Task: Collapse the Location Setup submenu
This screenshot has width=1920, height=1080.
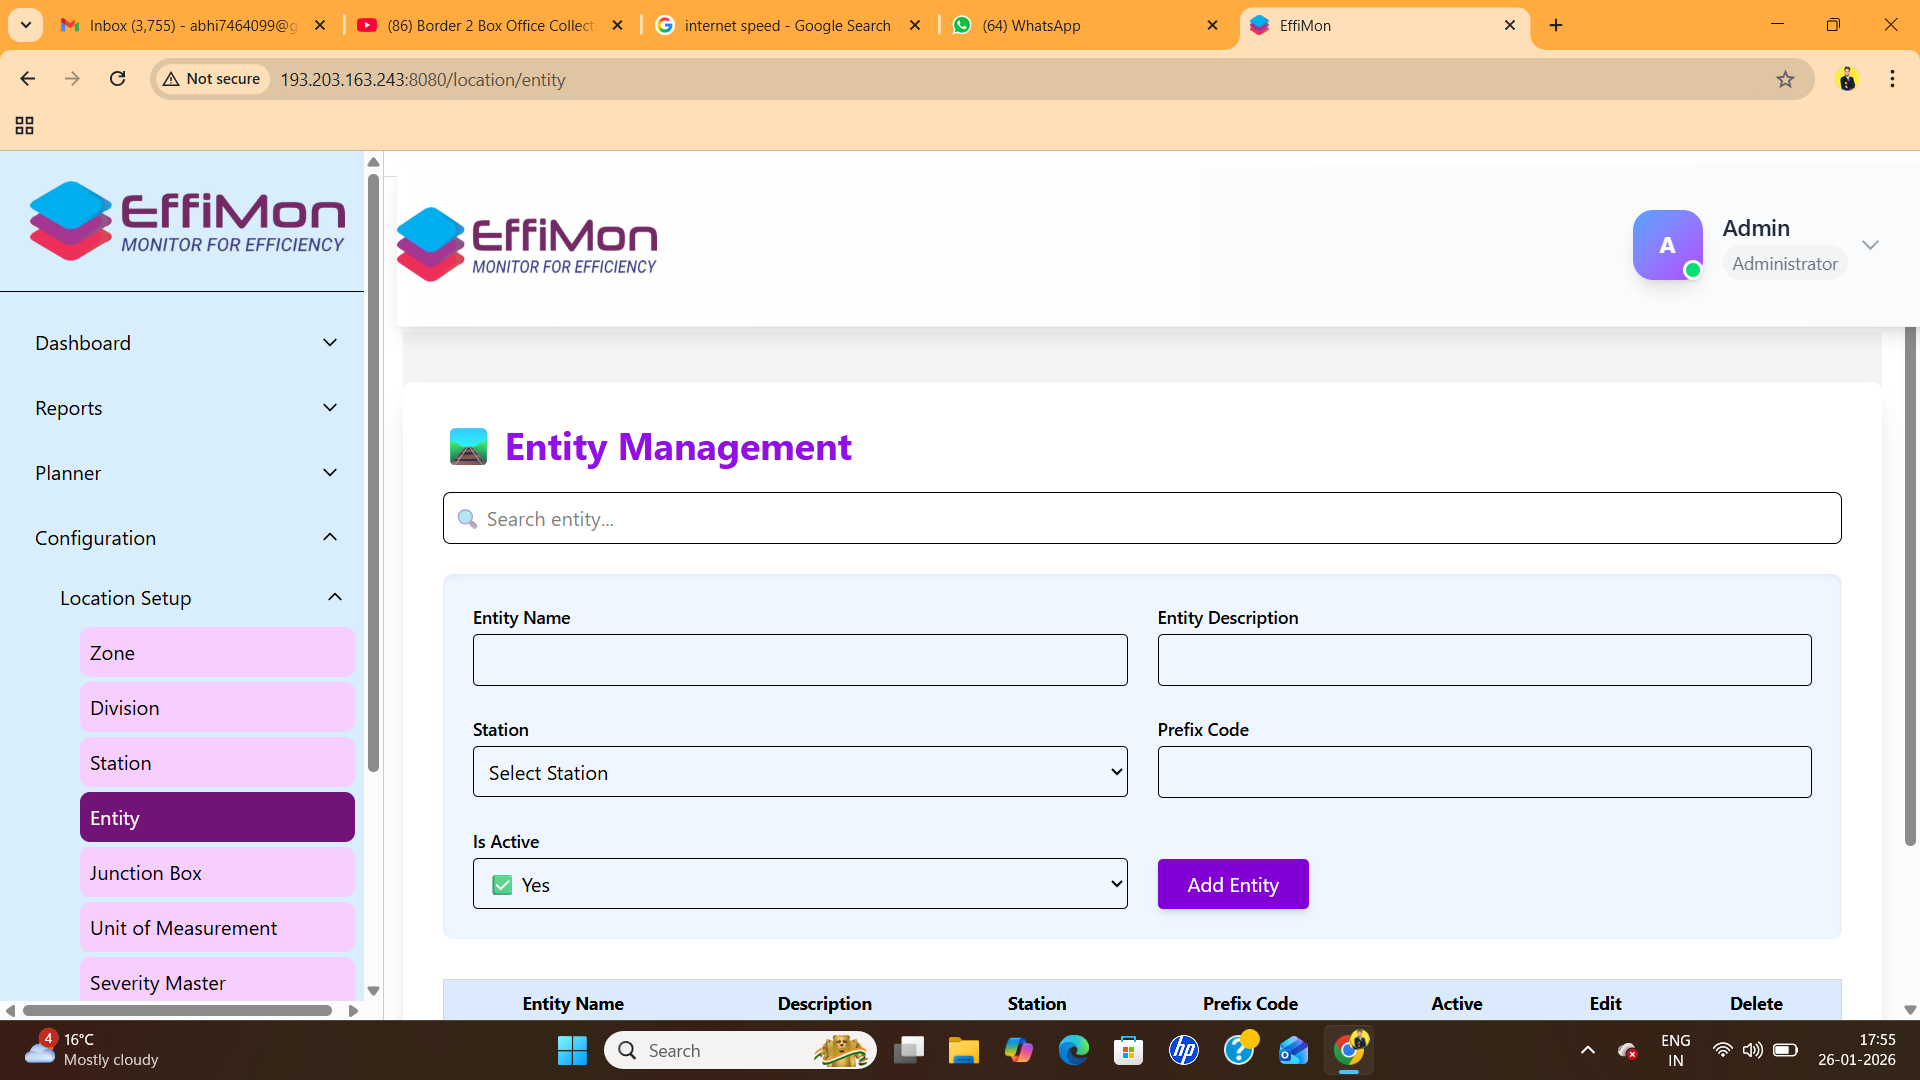Action: tap(334, 598)
